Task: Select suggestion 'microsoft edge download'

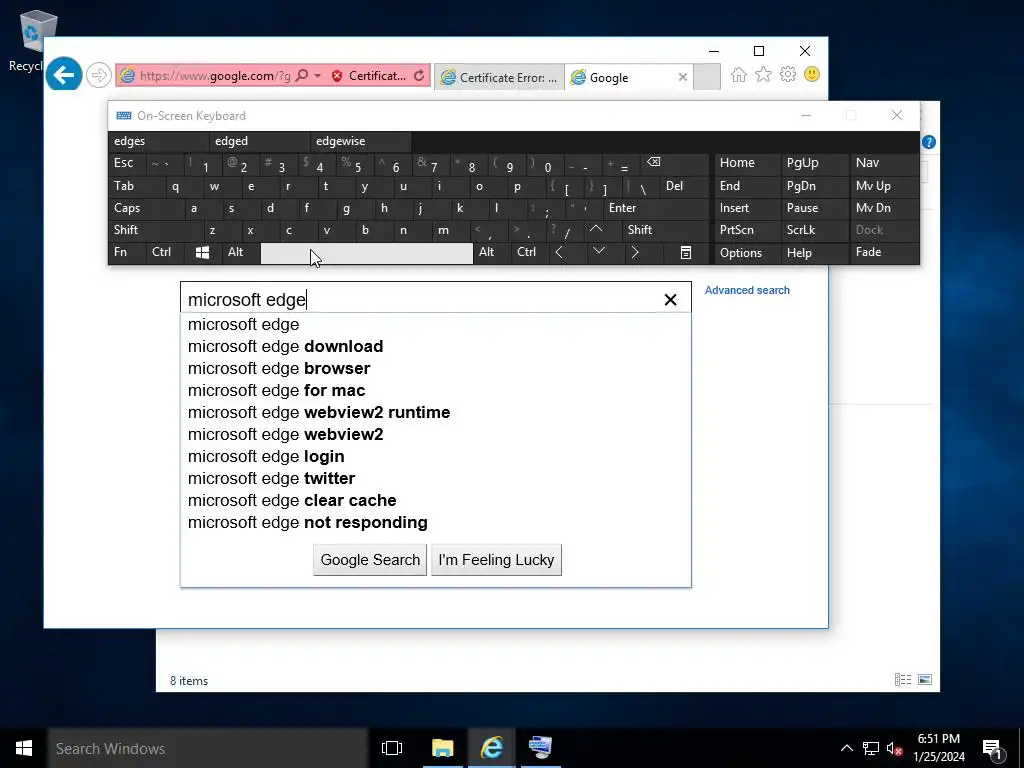Action: (x=436, y=347)
